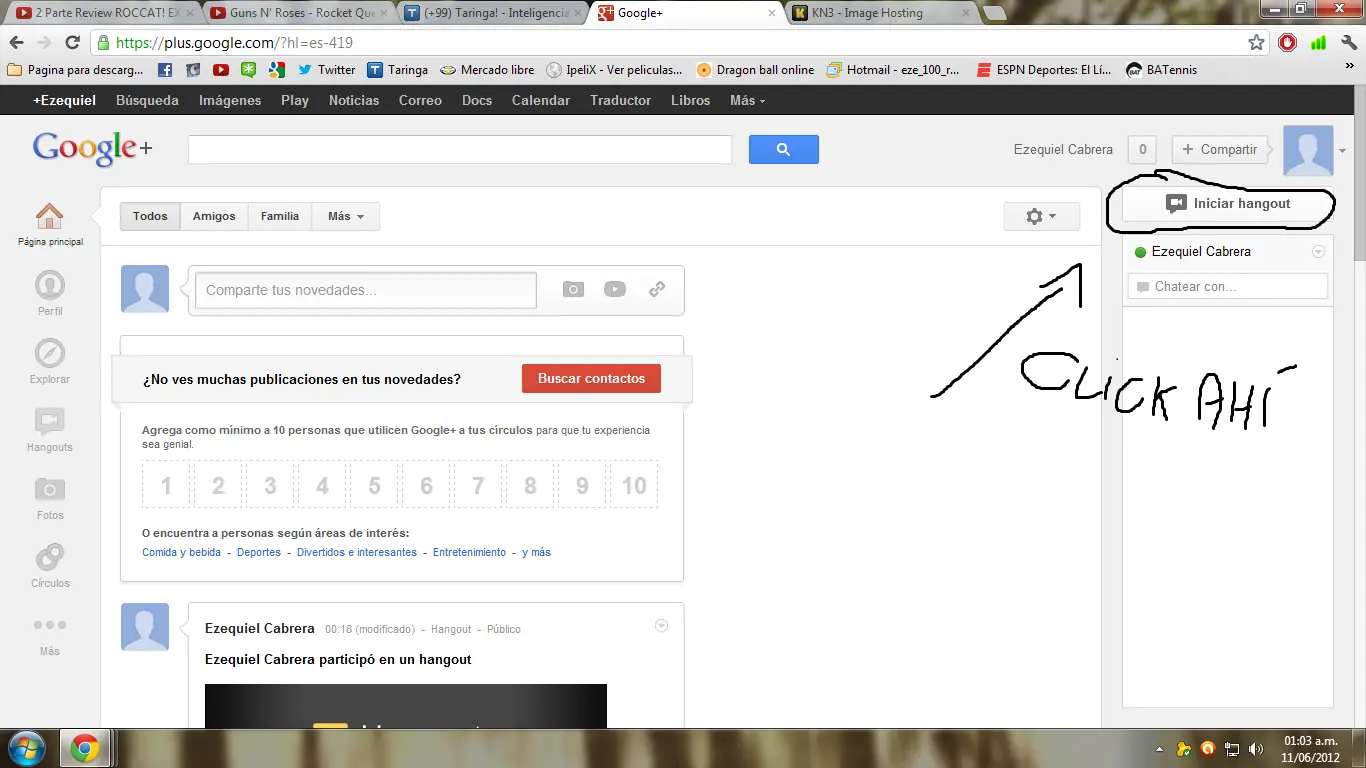Click the blue search magnifier button

tap(784, 149)
